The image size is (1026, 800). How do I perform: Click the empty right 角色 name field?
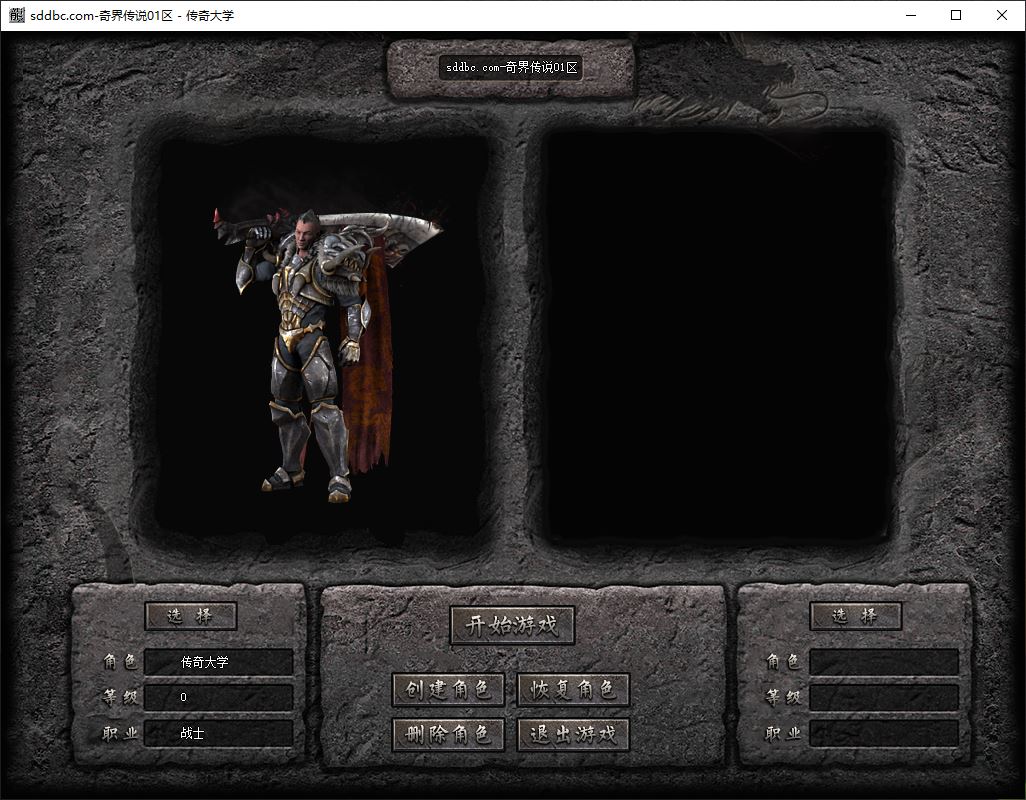(883, 662)
